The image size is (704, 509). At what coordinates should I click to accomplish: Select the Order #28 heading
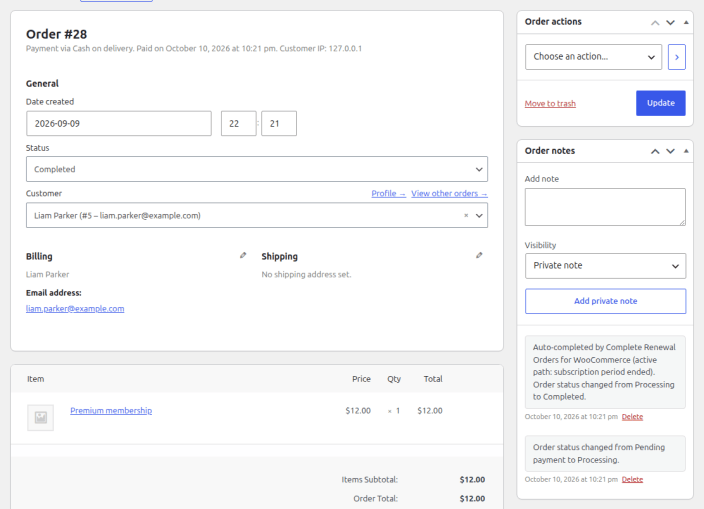point(57,35)
